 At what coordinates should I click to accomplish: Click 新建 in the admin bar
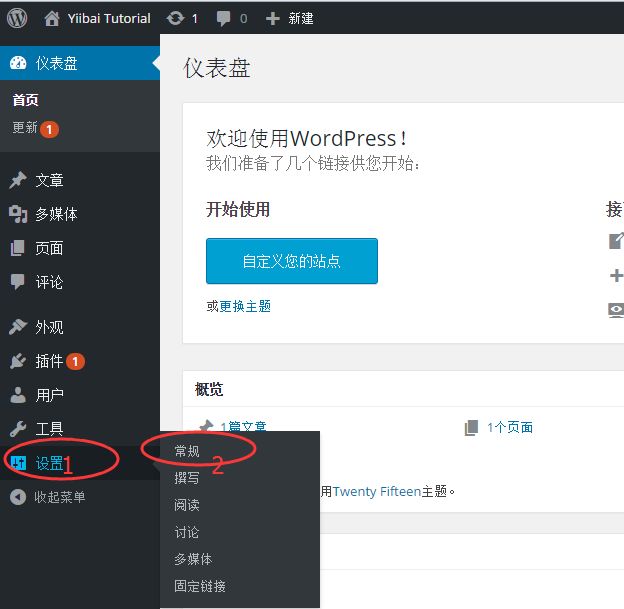(301, 18)
